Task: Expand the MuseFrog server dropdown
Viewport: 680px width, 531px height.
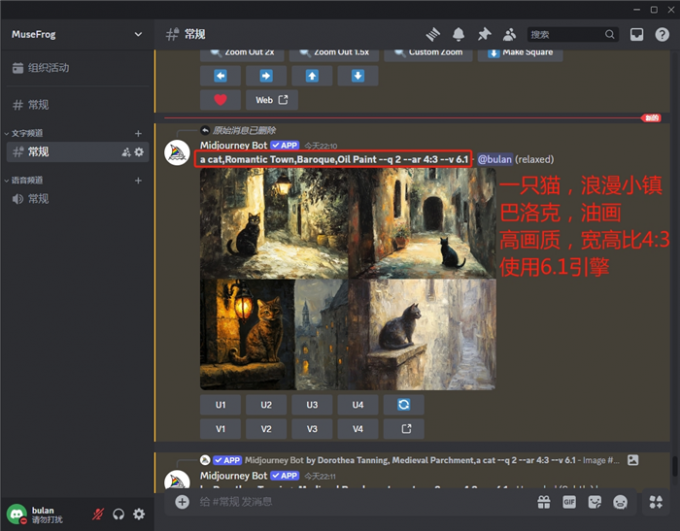Action: (138, 34)
